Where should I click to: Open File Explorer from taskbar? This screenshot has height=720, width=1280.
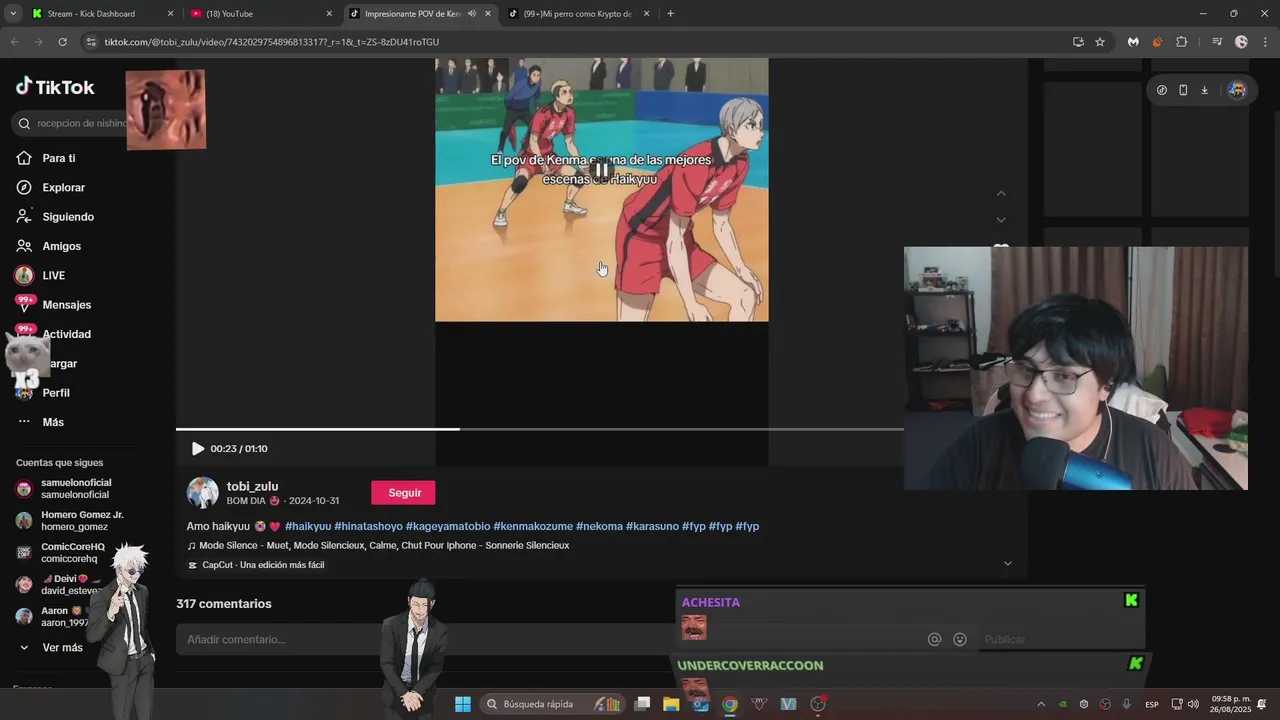[671, 704]
